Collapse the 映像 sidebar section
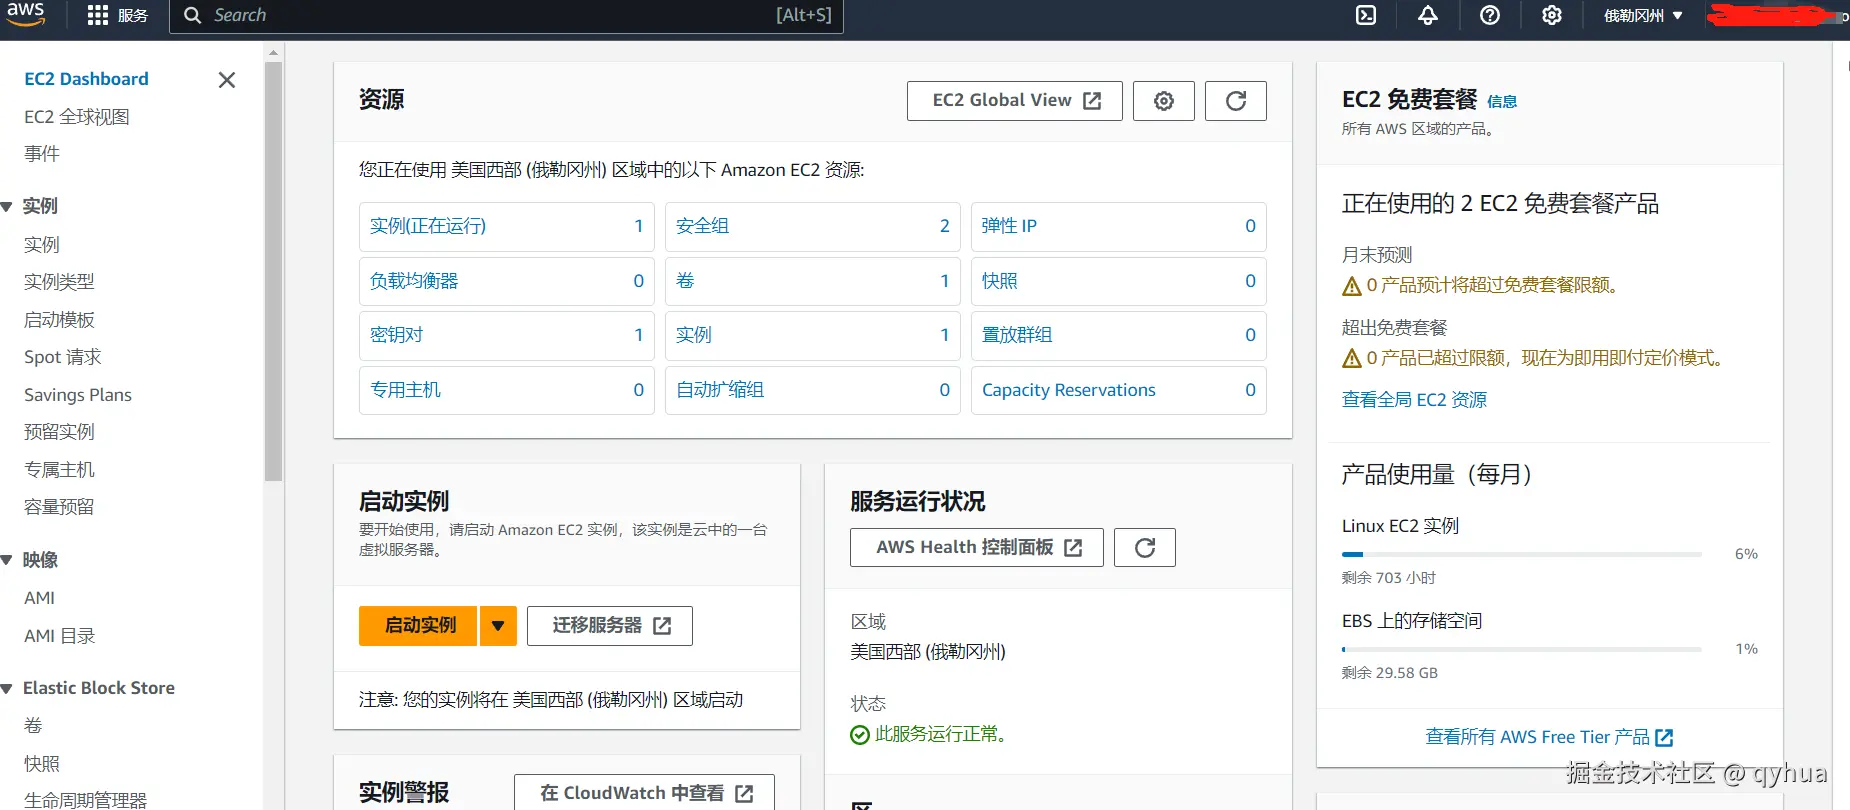Image resolution: width=1850 pixels, height=810 pixels. pyautogui.click(x=7, y=560)
